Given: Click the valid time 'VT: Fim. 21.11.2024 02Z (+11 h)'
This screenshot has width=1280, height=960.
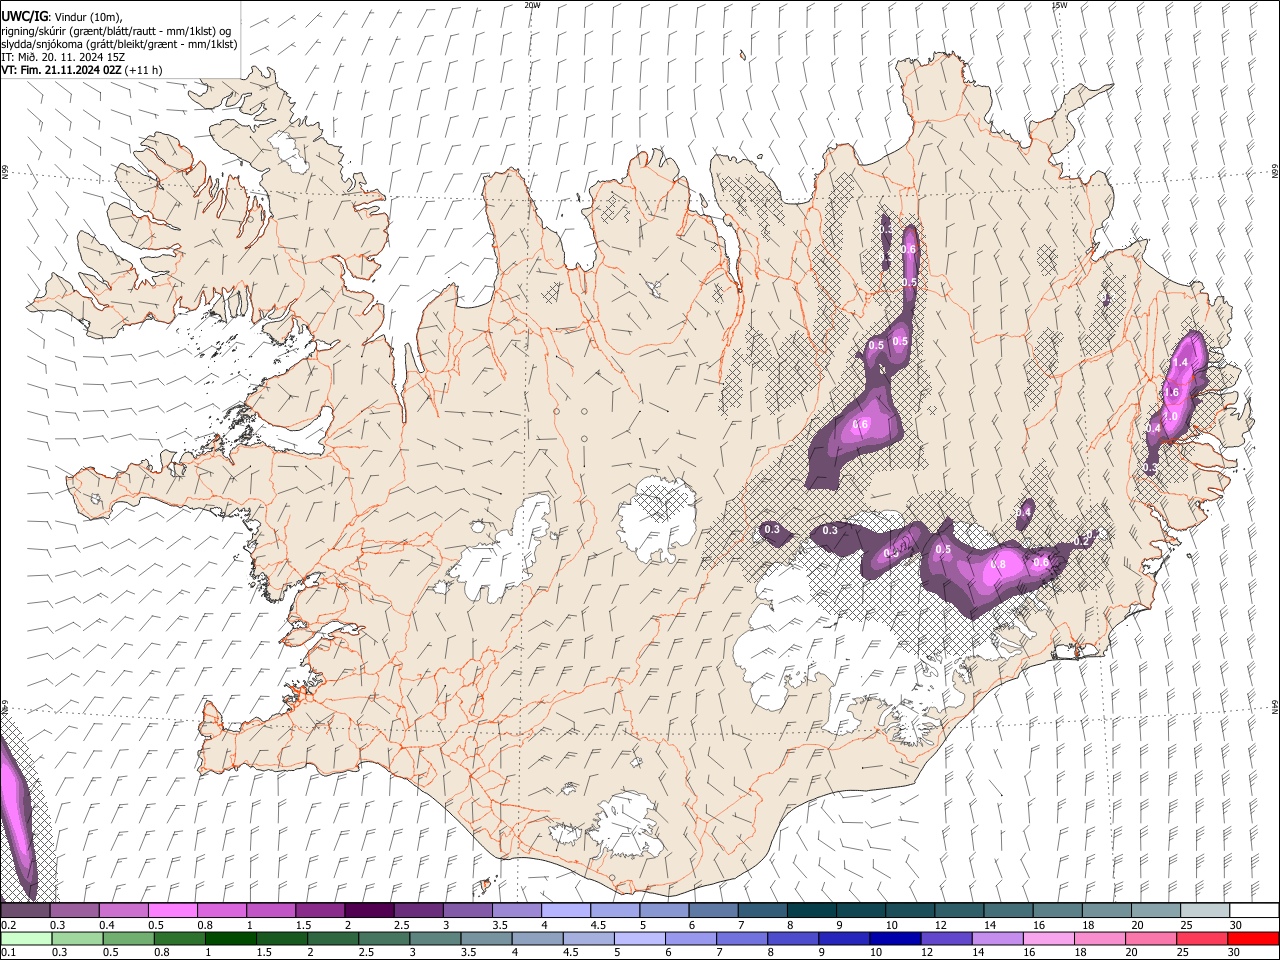Looking at the screenshot, I should click(82, 70).
